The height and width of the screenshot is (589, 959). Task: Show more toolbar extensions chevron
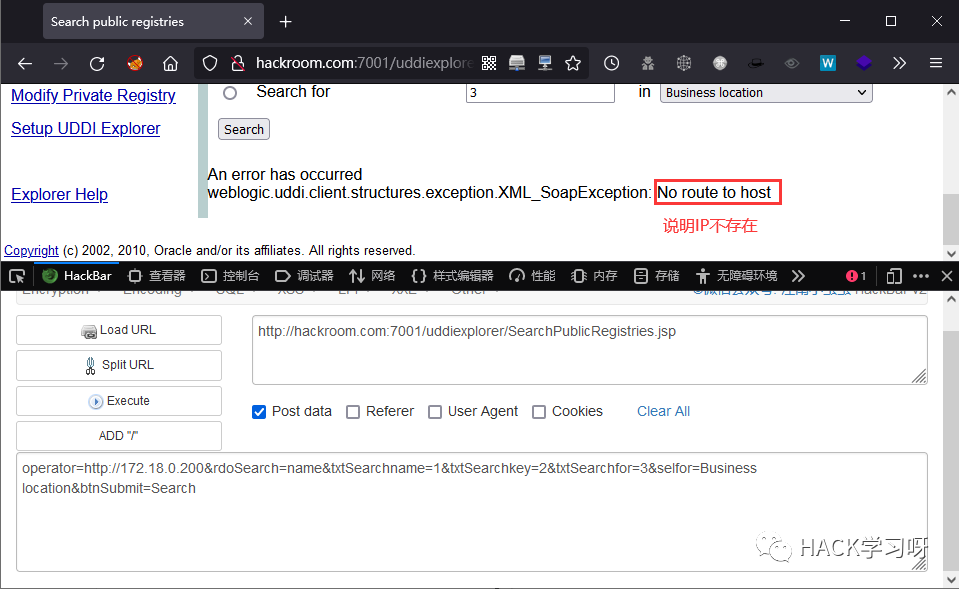tap(899, 63)
